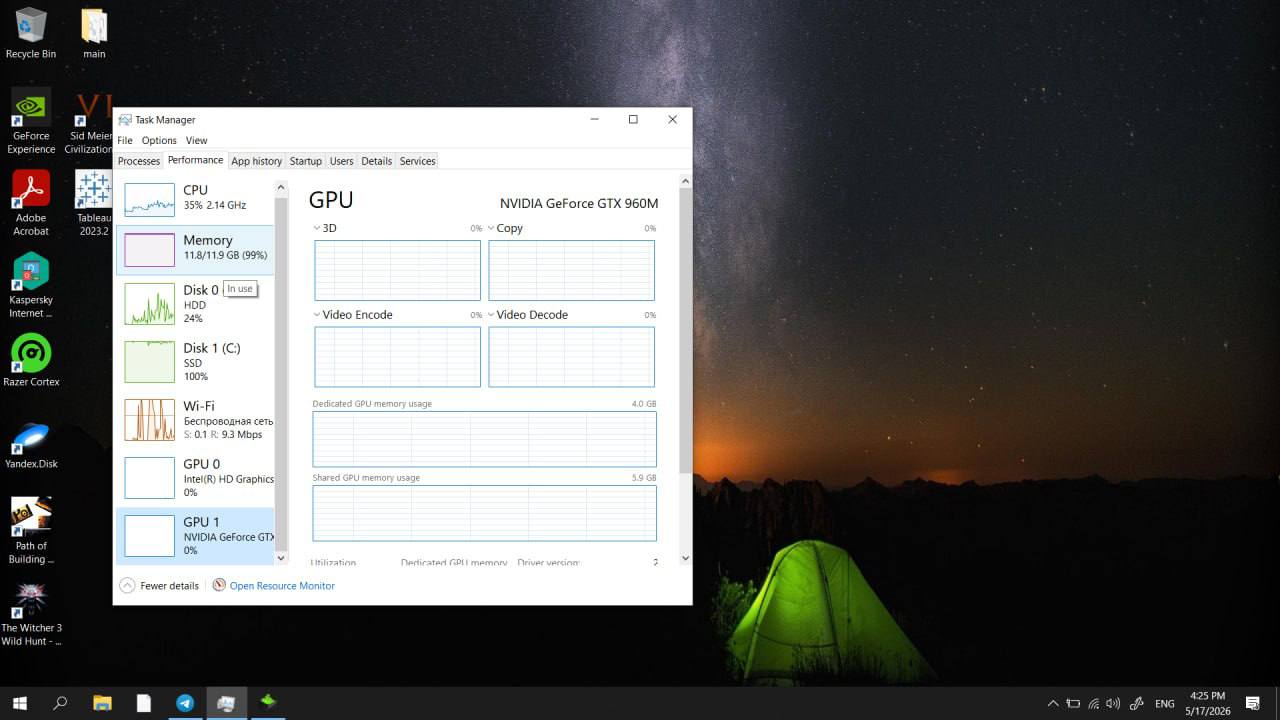Launch The Witcher 3 Wild Hunt shortcut
The width and height of the screenshot is (1280, 720).
31,613
